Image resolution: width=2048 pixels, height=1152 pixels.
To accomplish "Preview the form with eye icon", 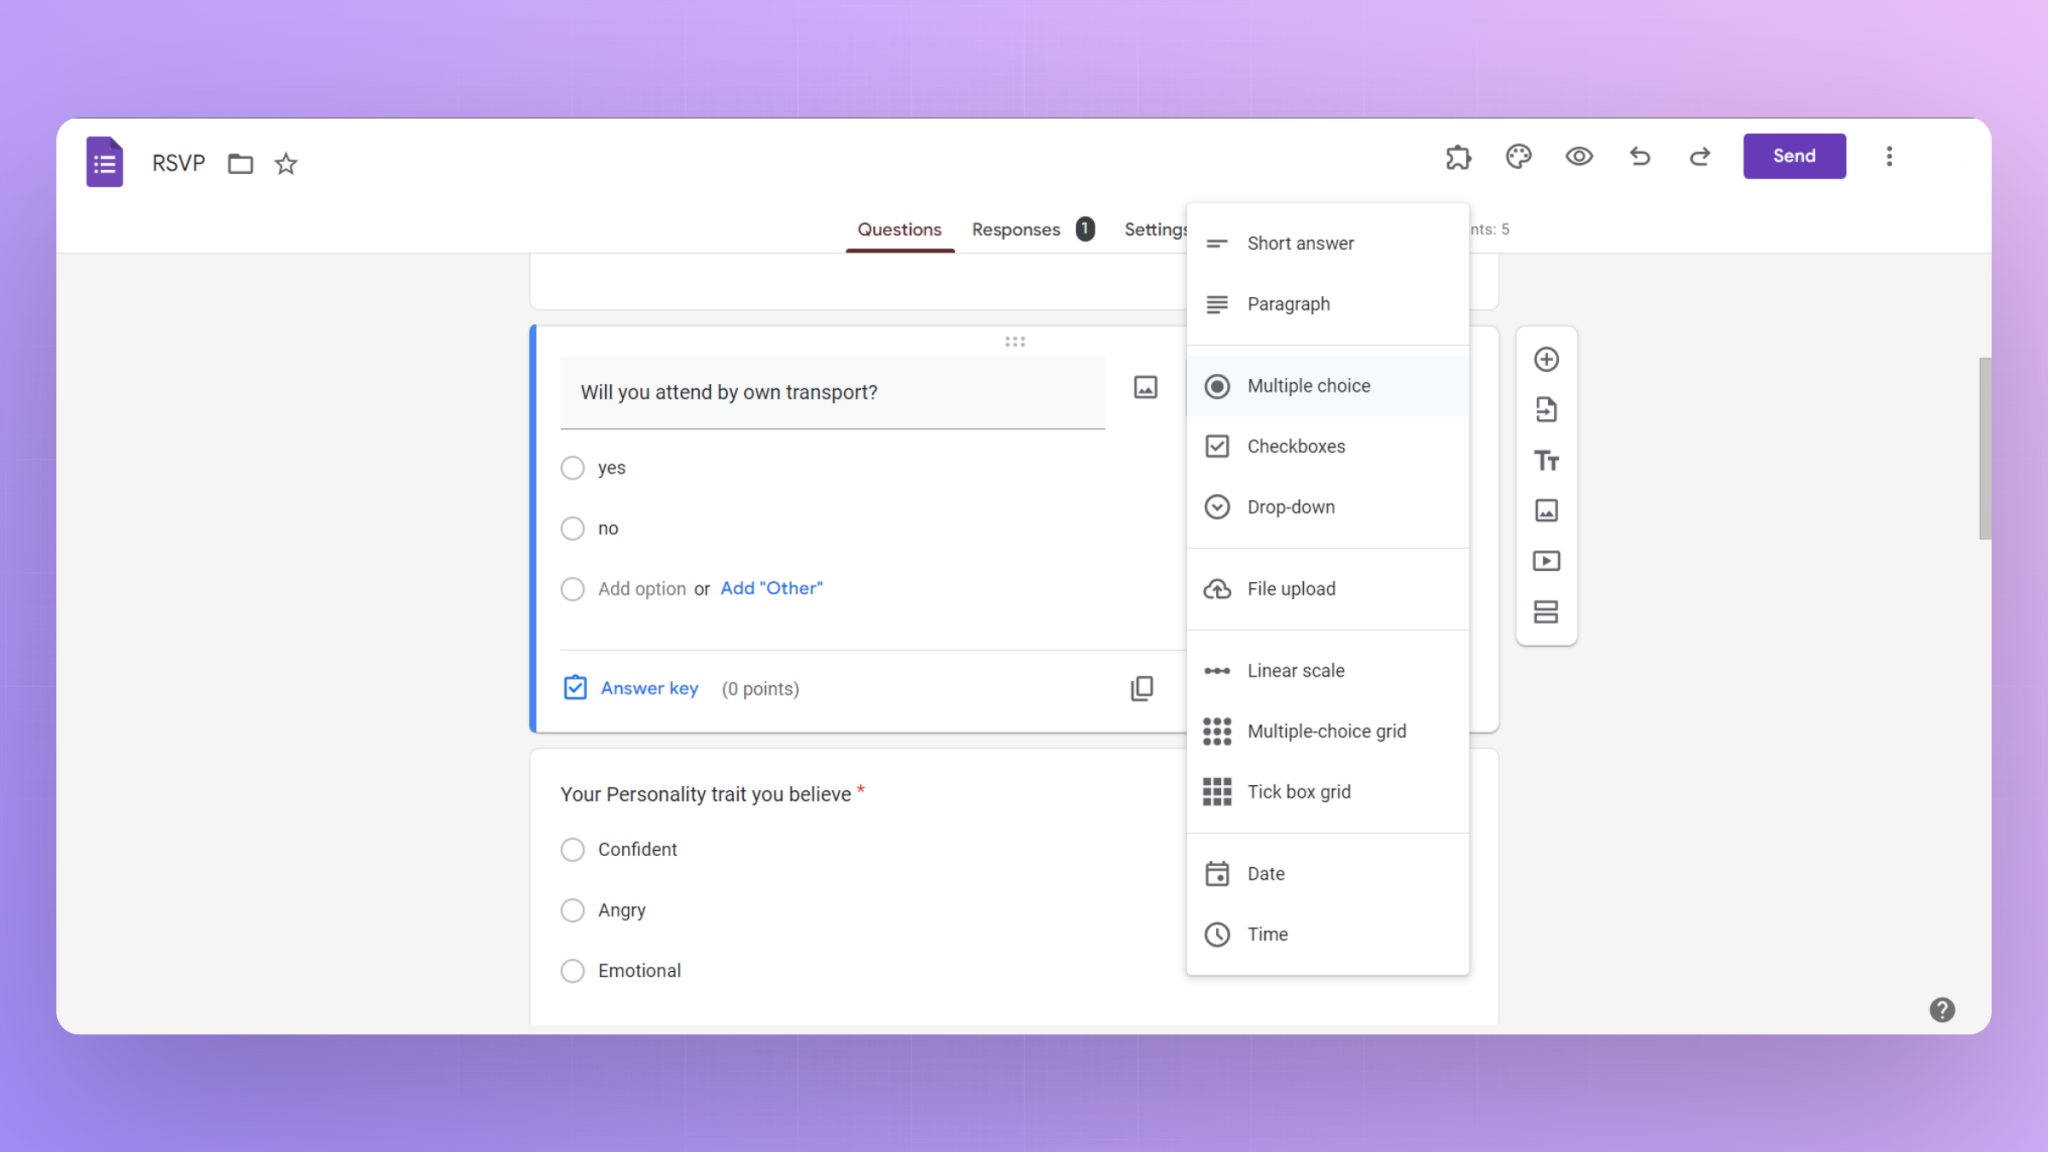I will pyautogui.click(x=1579, y=156).
